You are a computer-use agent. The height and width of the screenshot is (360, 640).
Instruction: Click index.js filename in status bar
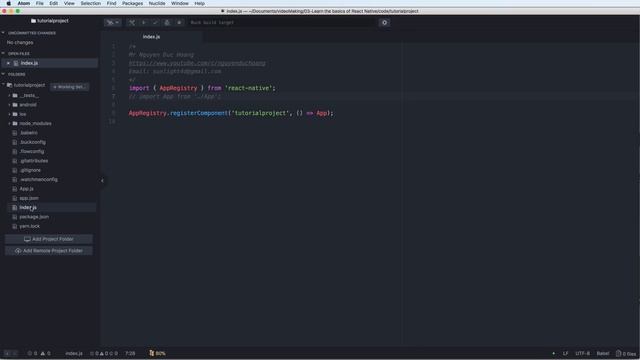74,353
